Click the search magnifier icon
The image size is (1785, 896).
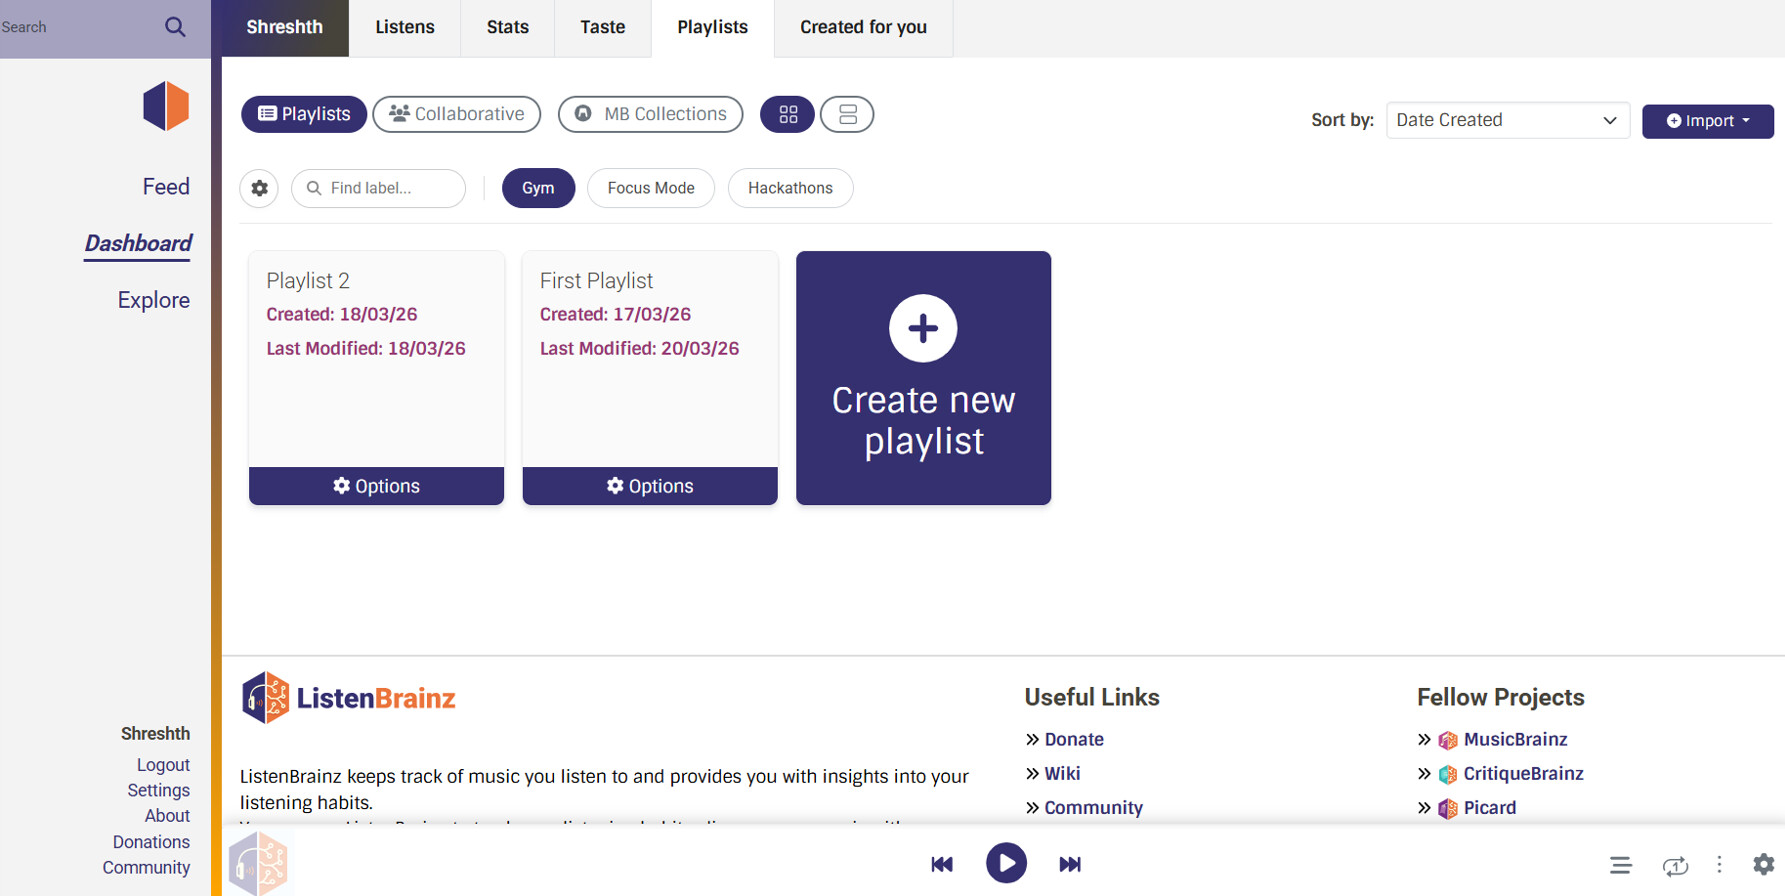pyautogui.click(x=175, y=27)
